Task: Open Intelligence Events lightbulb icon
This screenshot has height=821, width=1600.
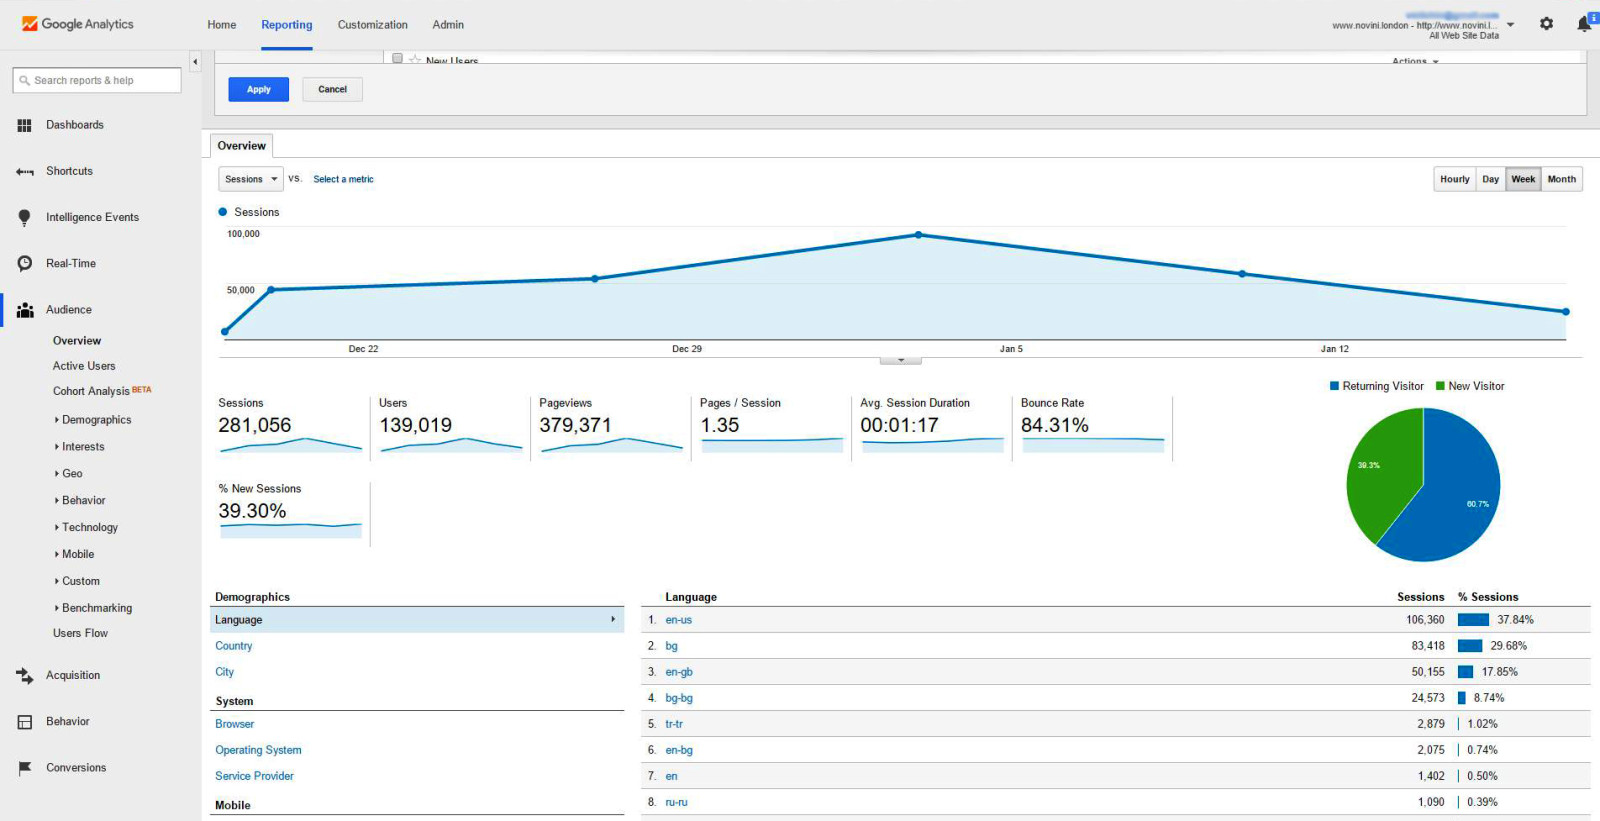Action: click(24, 218)
